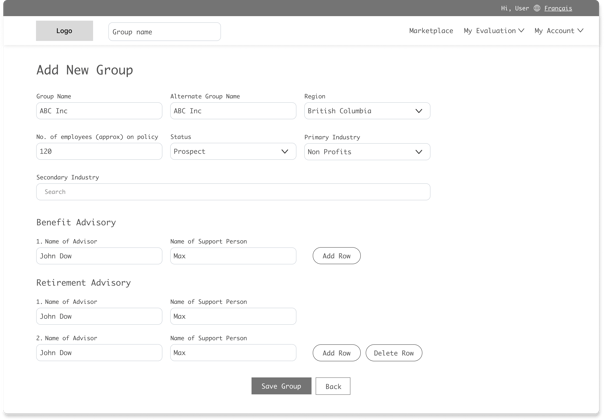Edit Benefit Advisory support person field
The width and height of the screenshot is (604, 420).
click(233, 256)
